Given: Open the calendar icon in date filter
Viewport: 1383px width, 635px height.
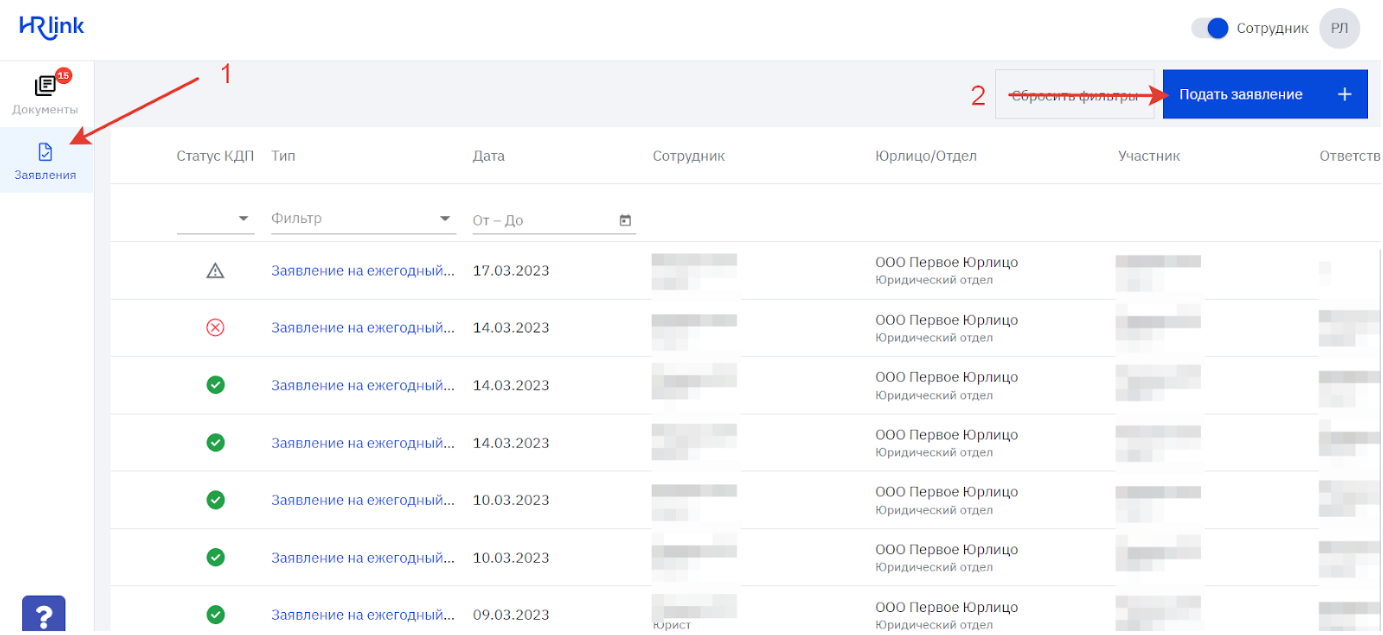Looking at the screenshot, I should click(x=625, y=220).
